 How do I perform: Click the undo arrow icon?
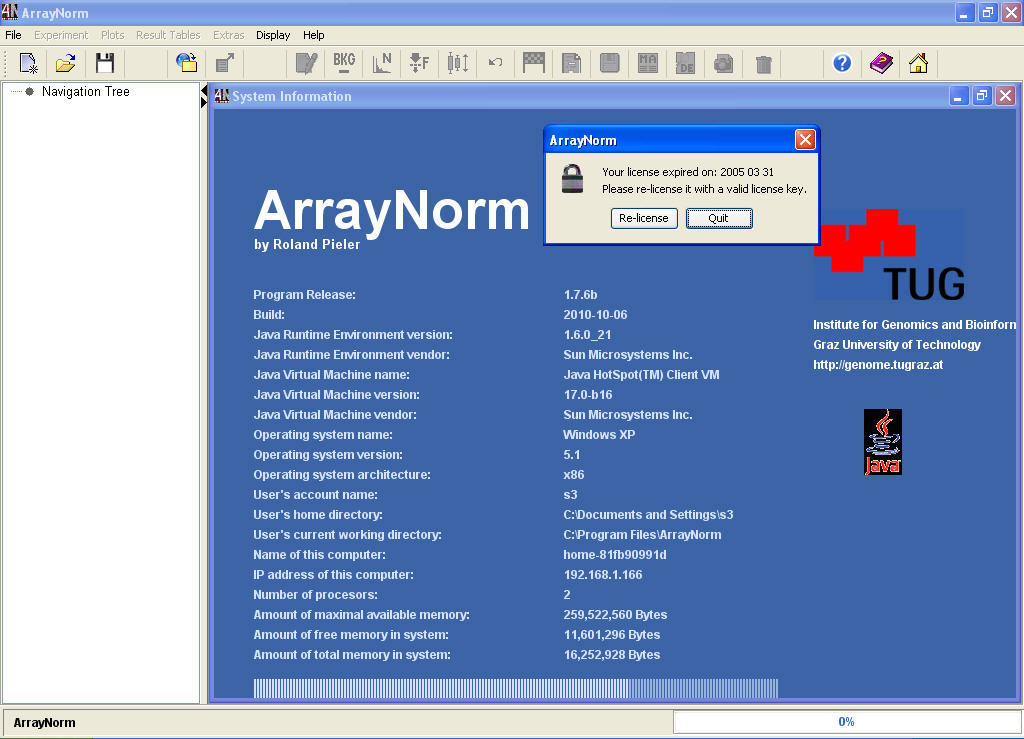tap(496, 63)
